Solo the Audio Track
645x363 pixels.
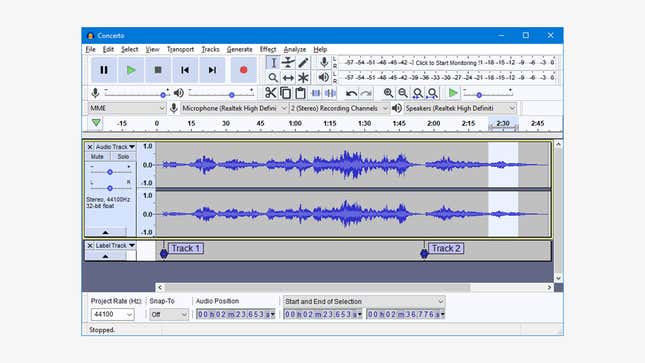coord(123,156)
